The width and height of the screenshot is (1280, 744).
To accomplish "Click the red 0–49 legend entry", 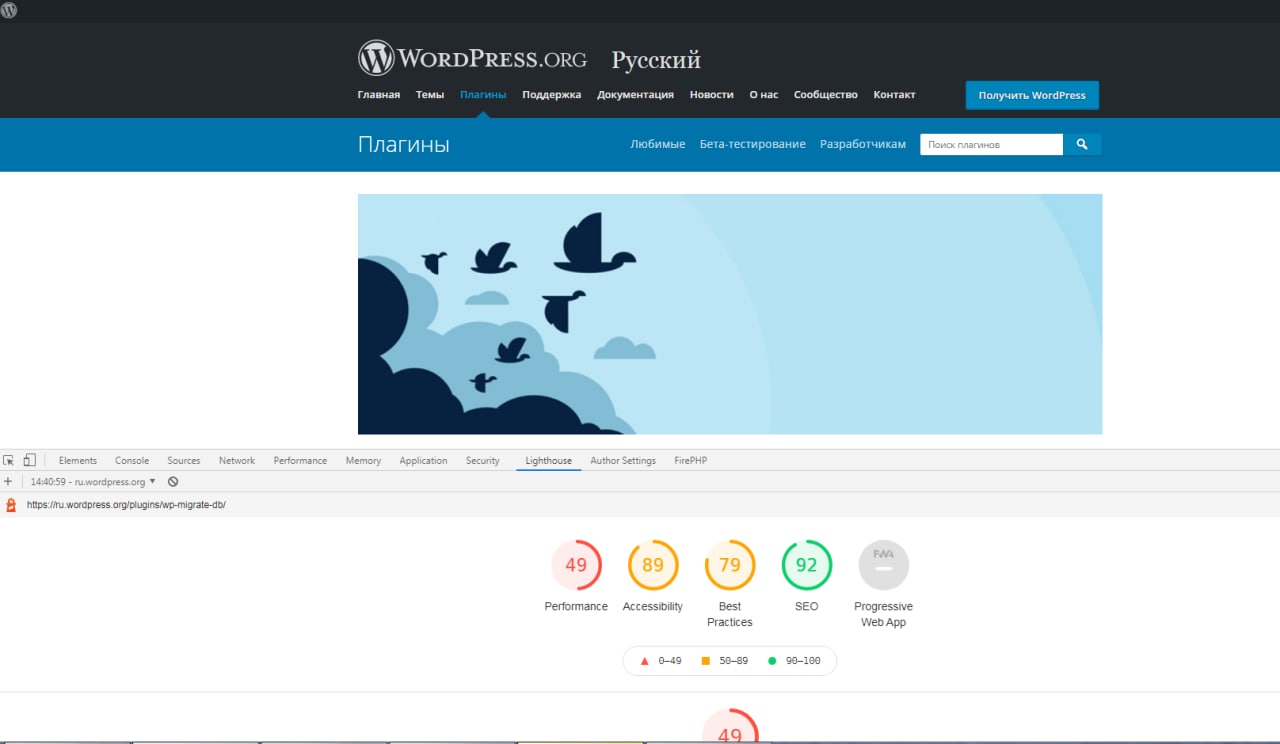I will (661, 661).
